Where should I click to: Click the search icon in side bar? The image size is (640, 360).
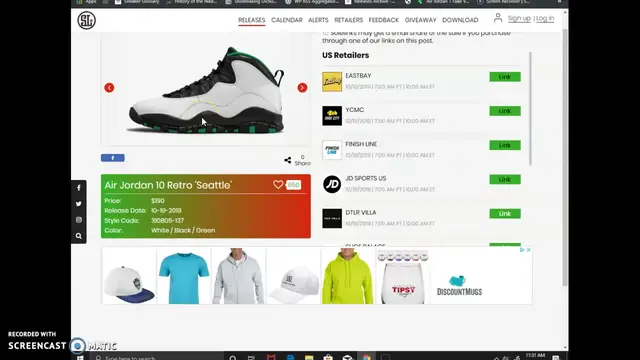point(79,236)
